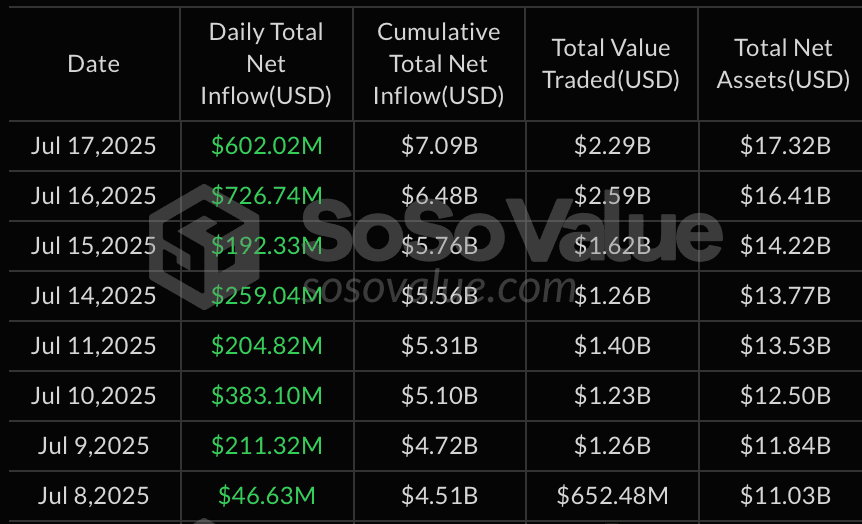Click the Cumulative Total Net Inflow header

click(439, 64)
